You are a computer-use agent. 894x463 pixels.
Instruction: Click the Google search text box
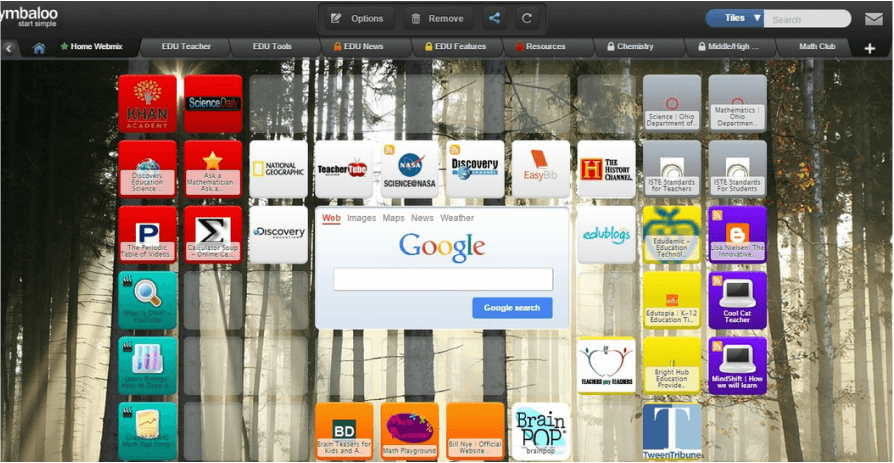[443, 279]
